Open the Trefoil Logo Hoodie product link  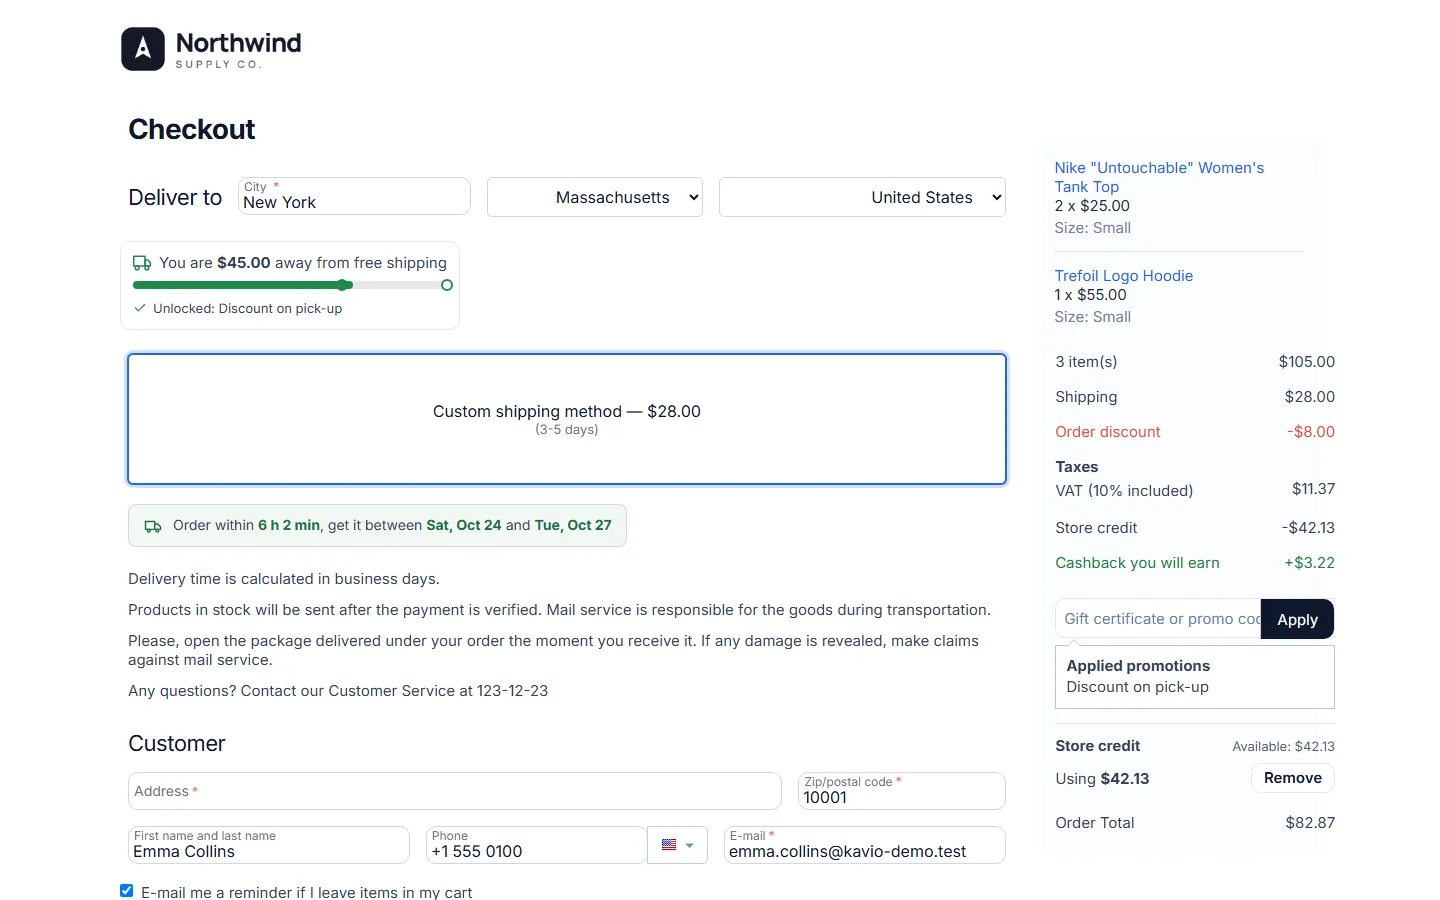pyautogui.click(x=1123, y=276)
